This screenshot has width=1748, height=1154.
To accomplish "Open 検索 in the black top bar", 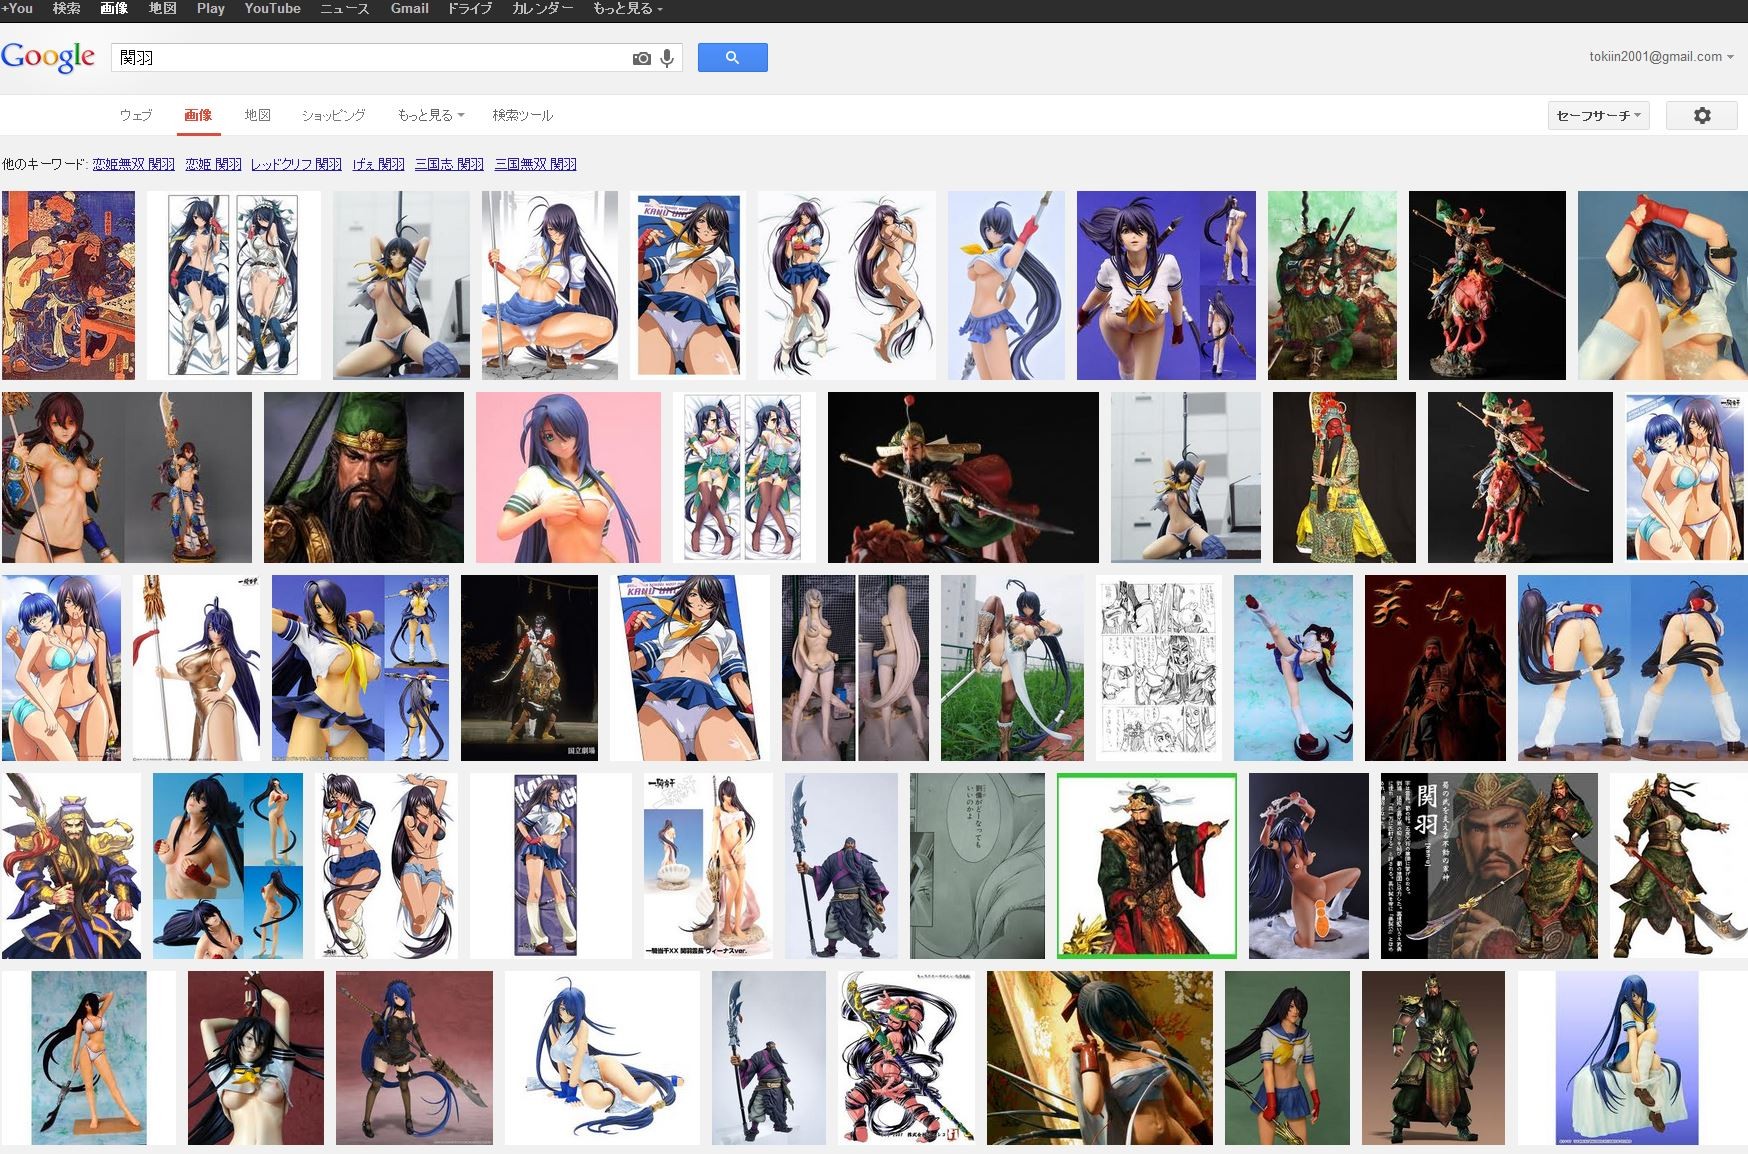I will click(67, 9).
